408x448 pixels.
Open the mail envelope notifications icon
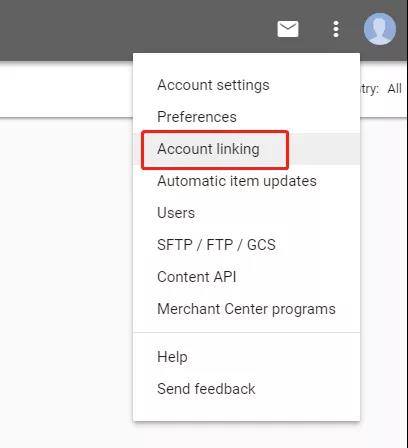click(x=288, y=29)
